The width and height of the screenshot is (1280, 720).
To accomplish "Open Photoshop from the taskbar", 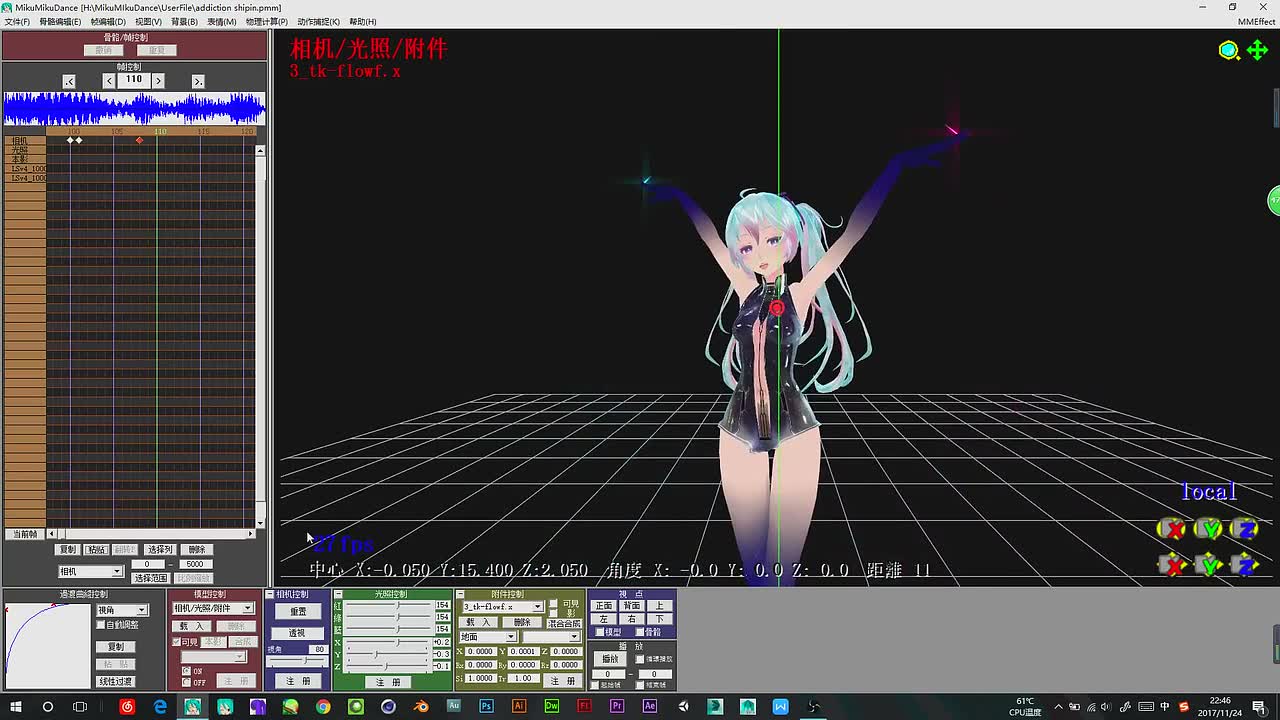I will [486, 706].
